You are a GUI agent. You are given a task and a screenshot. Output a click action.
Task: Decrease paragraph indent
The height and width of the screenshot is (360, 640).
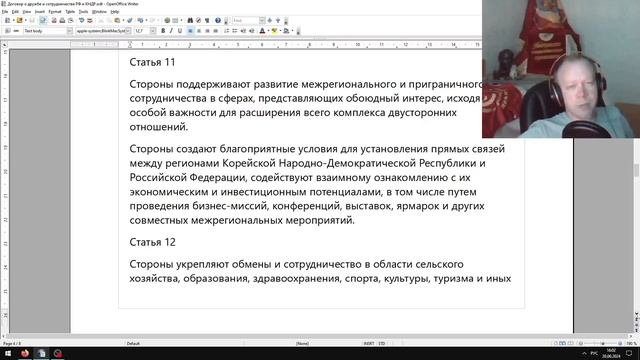(x=243, y=31)
